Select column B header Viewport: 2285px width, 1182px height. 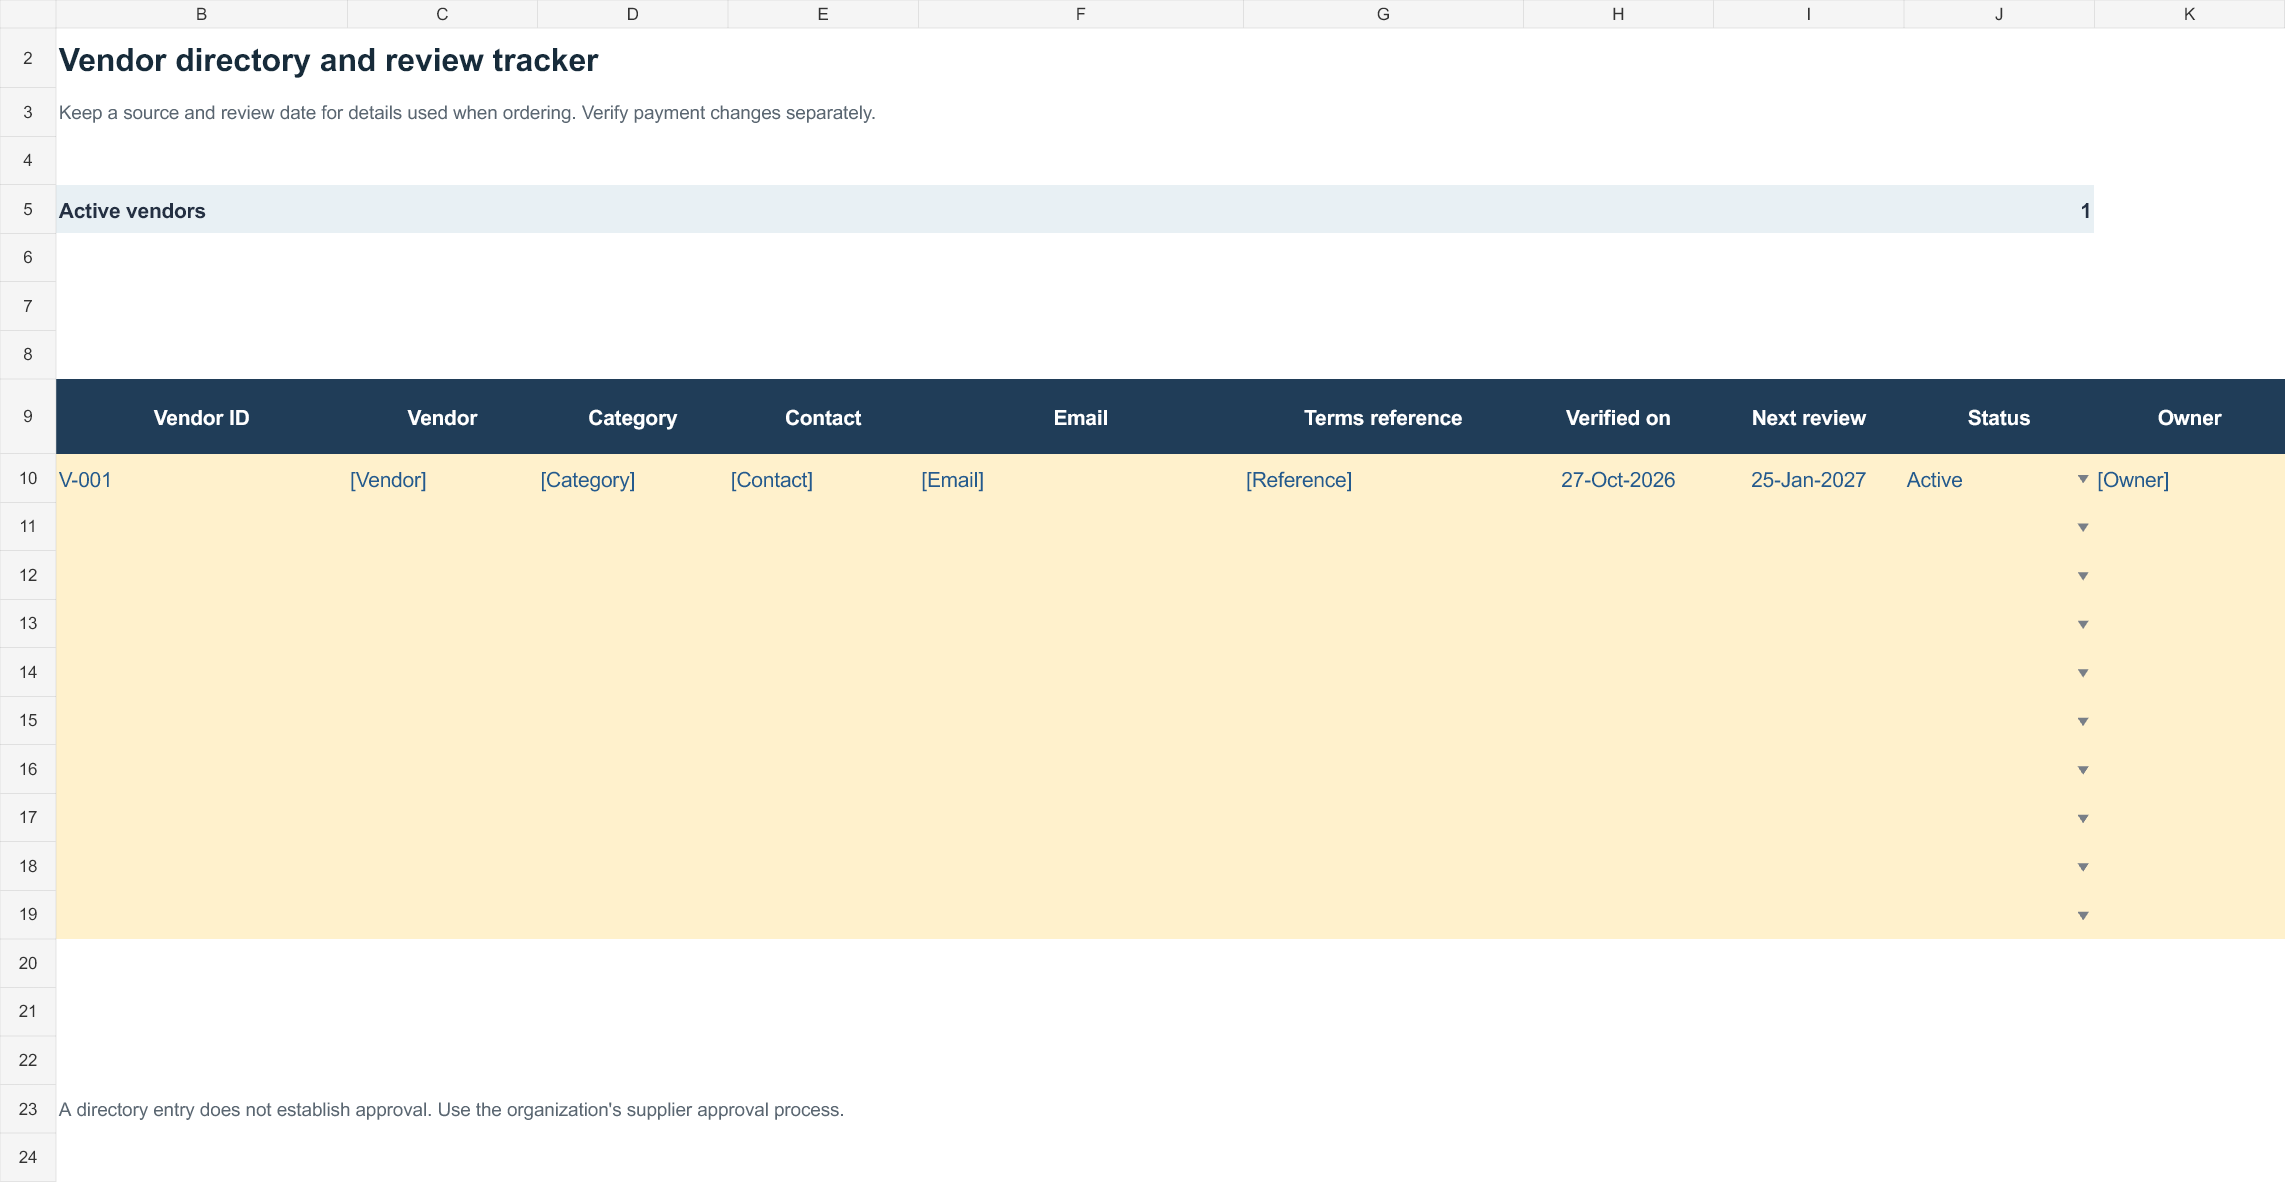[202, 14]
